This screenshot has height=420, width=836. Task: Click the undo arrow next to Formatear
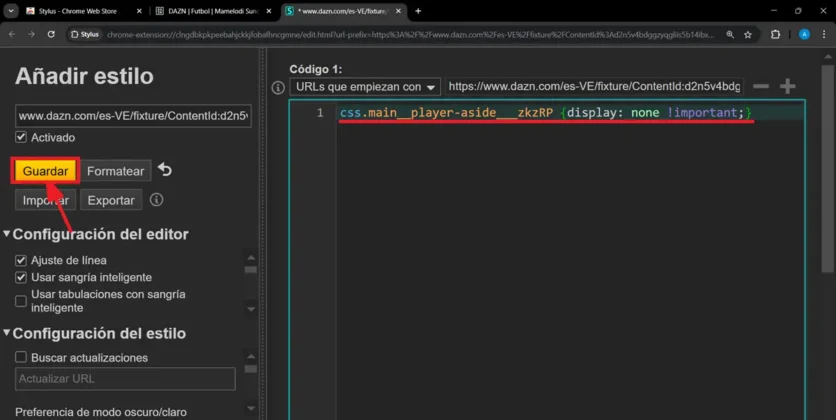click(x=165, y=170)
